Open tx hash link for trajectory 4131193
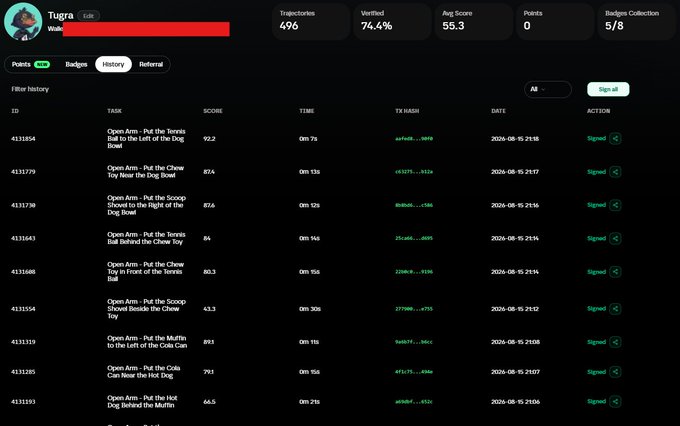The height and width of the screenshot is (426, 680). click(414, 402)
